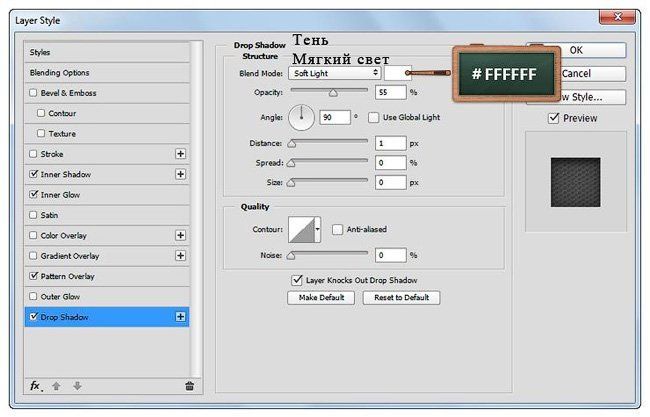Add another Gradient Overlay with plus icon
Image resolution: width=650 pixels, height=417 pixels.
click(x=180, y=256)
